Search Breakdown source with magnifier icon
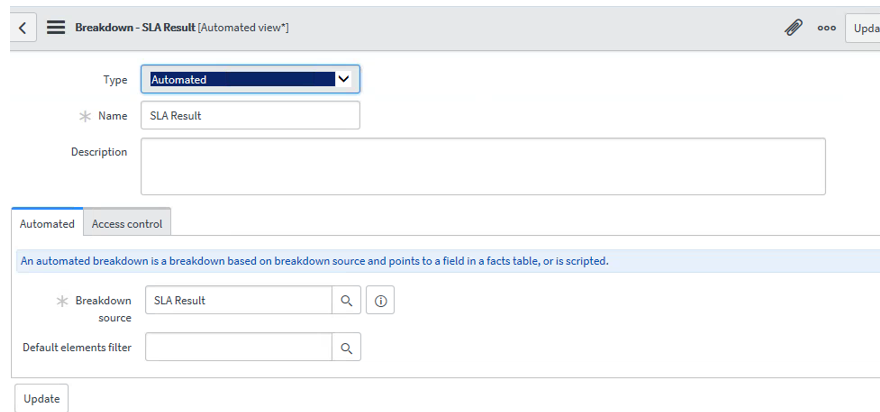The image size is (880, 412). (346, 300)
